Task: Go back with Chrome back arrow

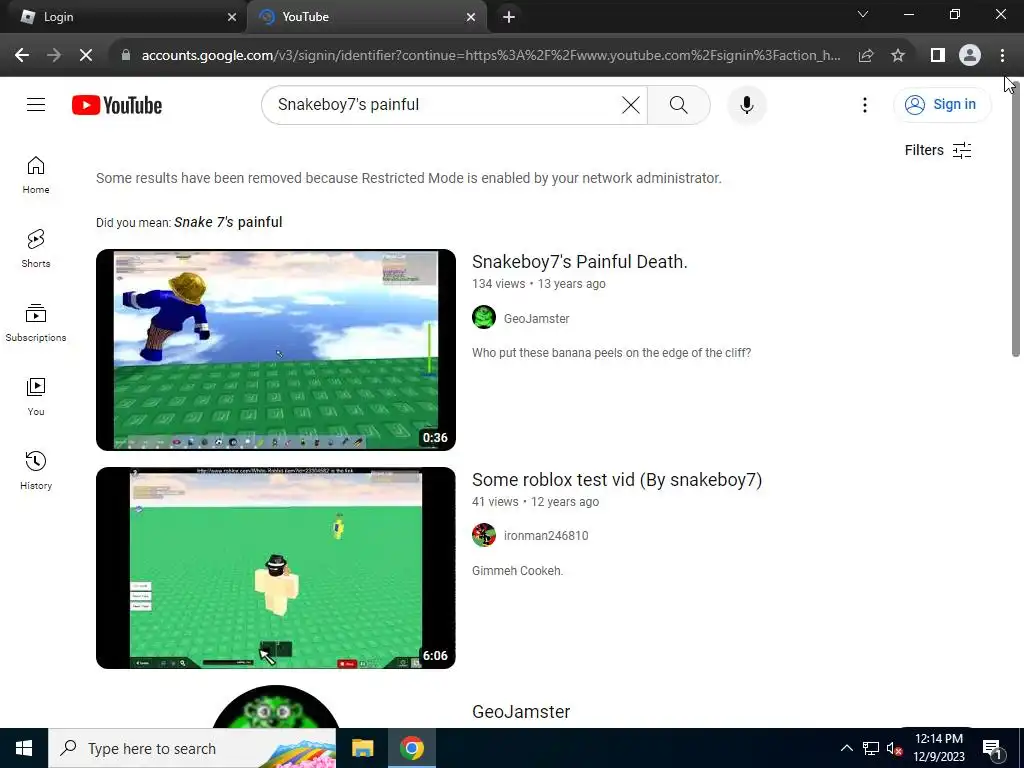Action: coord(22,55)
